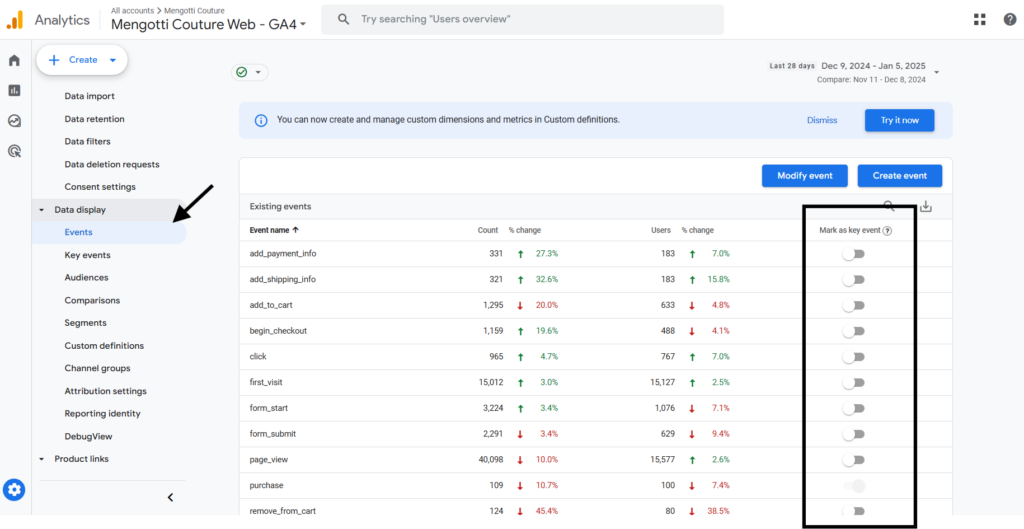Open Consent settings in sidebar
Screen dimensions: 1024x529
click(100, 187)
